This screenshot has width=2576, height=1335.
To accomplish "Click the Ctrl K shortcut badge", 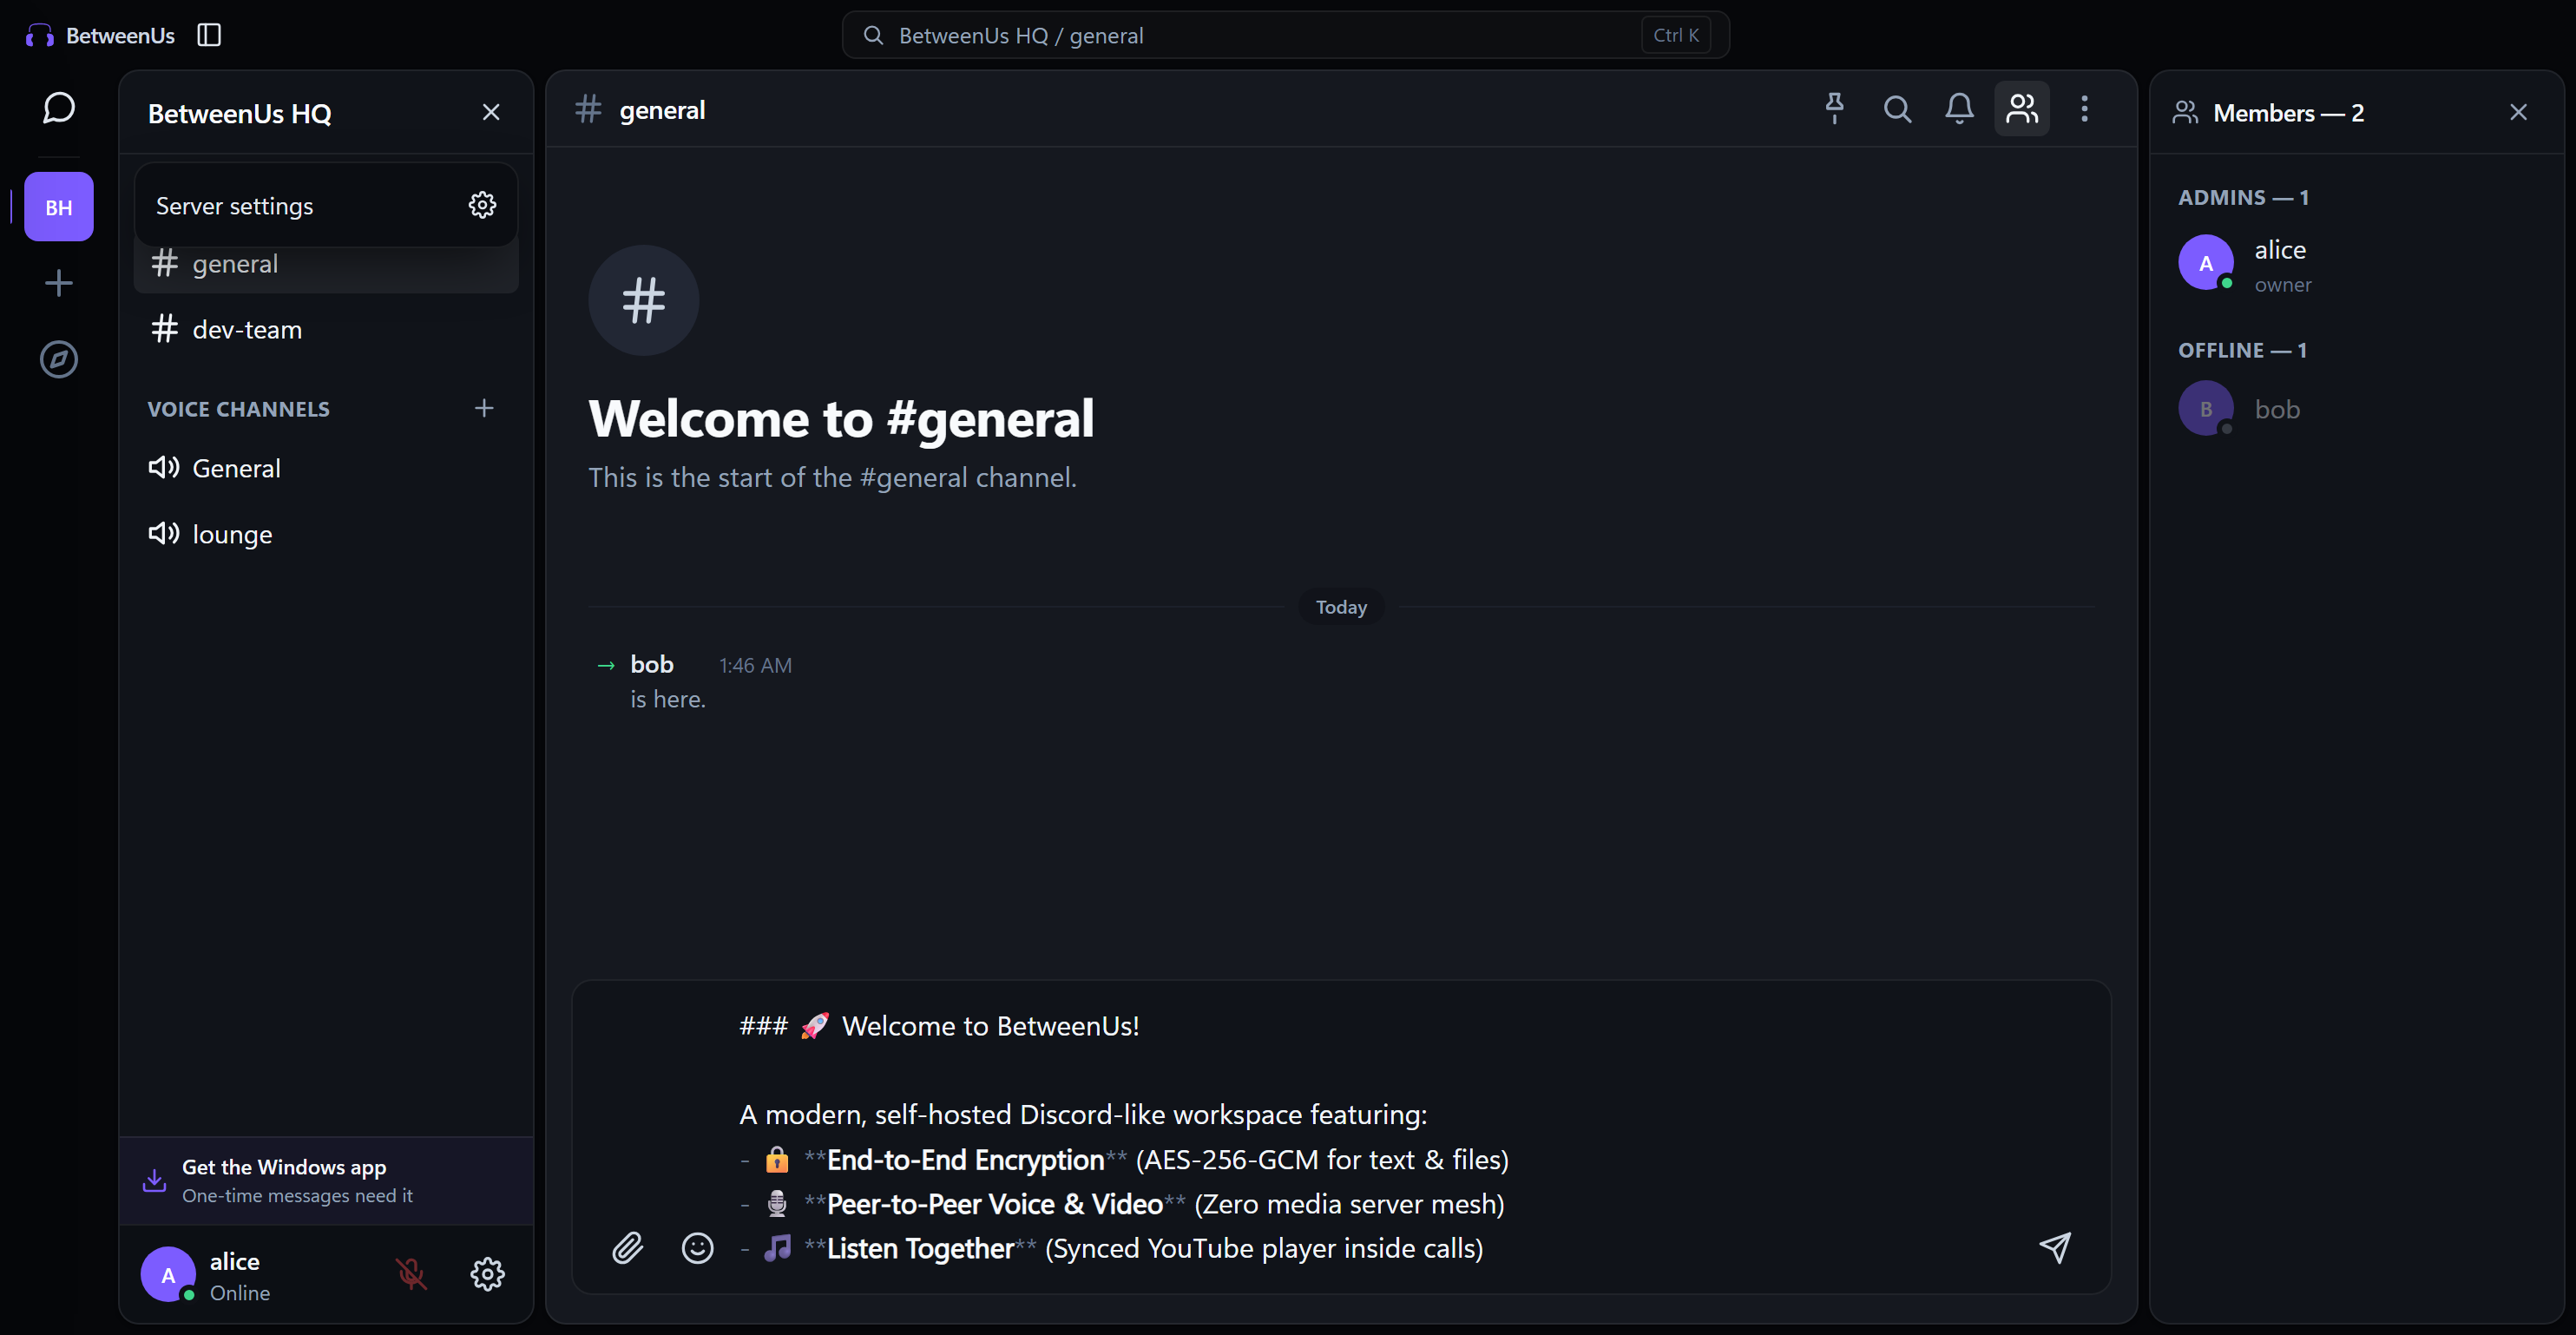I will (x=1676, y=35).
